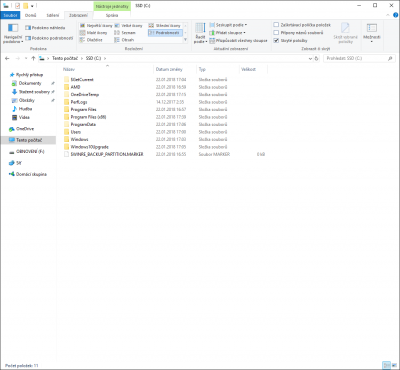Open the Soubor tab
400x370 pixels.
pyautogui.click(x=10, y=15)
